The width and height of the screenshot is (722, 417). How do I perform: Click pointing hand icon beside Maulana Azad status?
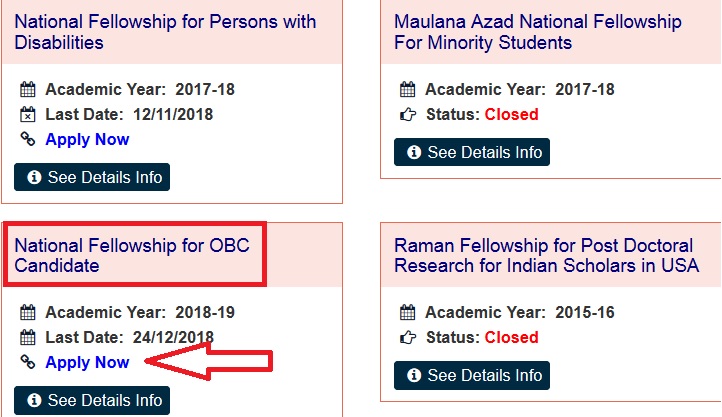[408, 114]
